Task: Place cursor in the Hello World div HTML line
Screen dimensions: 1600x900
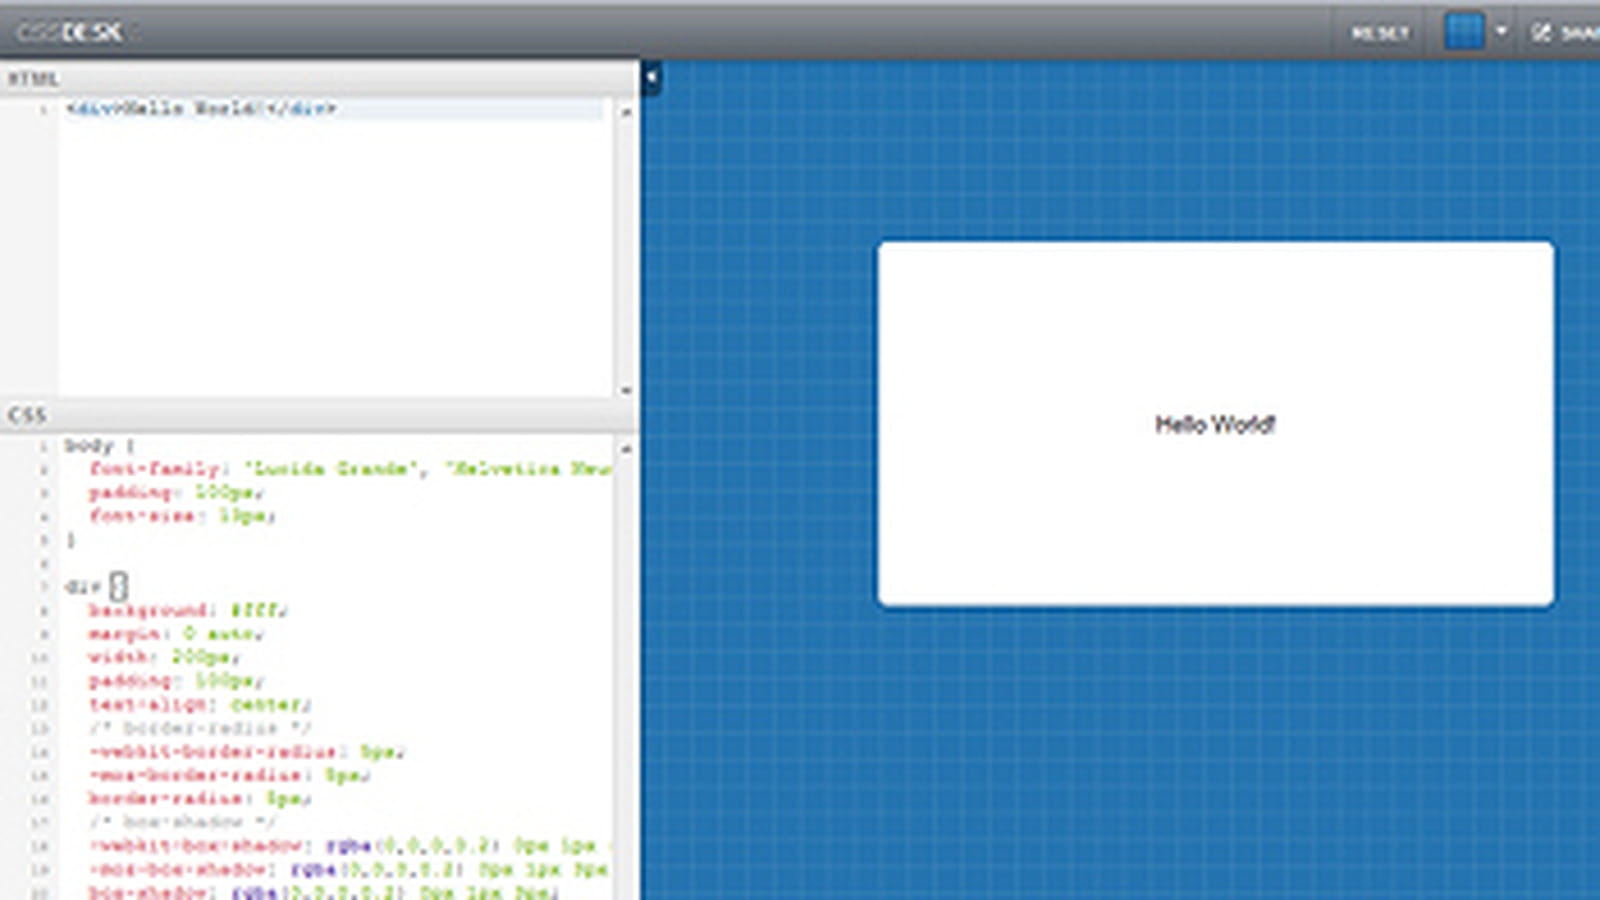Action: 201,108
